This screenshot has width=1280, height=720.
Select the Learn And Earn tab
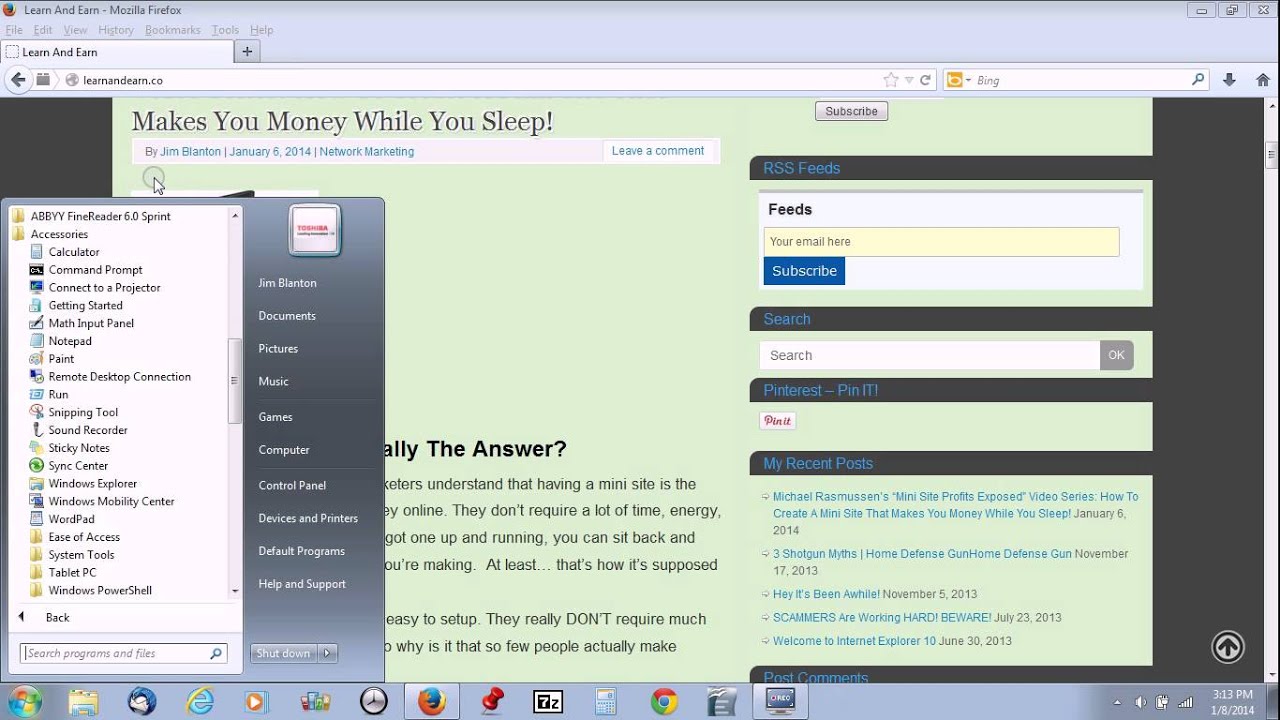pyautogui.click(x=116, y=52)
